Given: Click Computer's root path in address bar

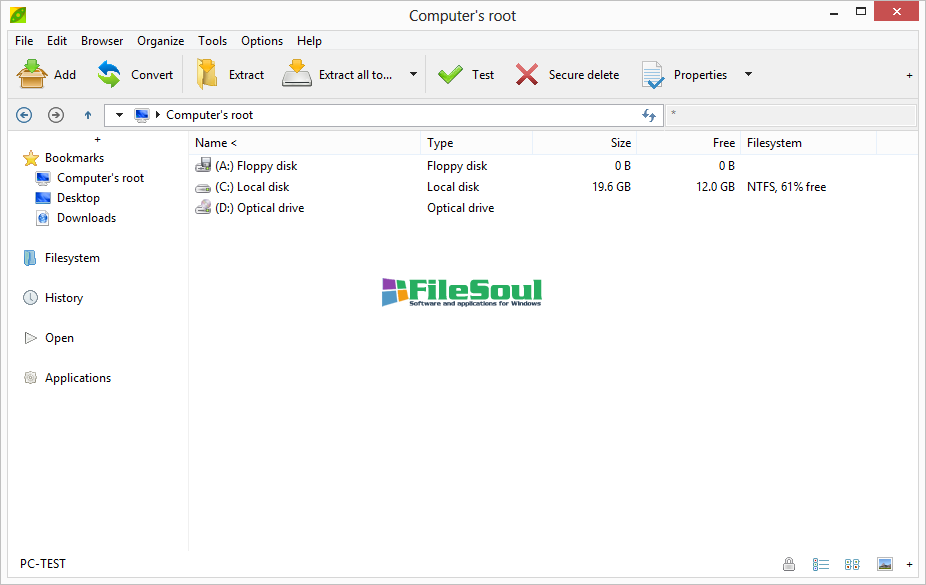Looking at the screenshot, I should (209, 115).
